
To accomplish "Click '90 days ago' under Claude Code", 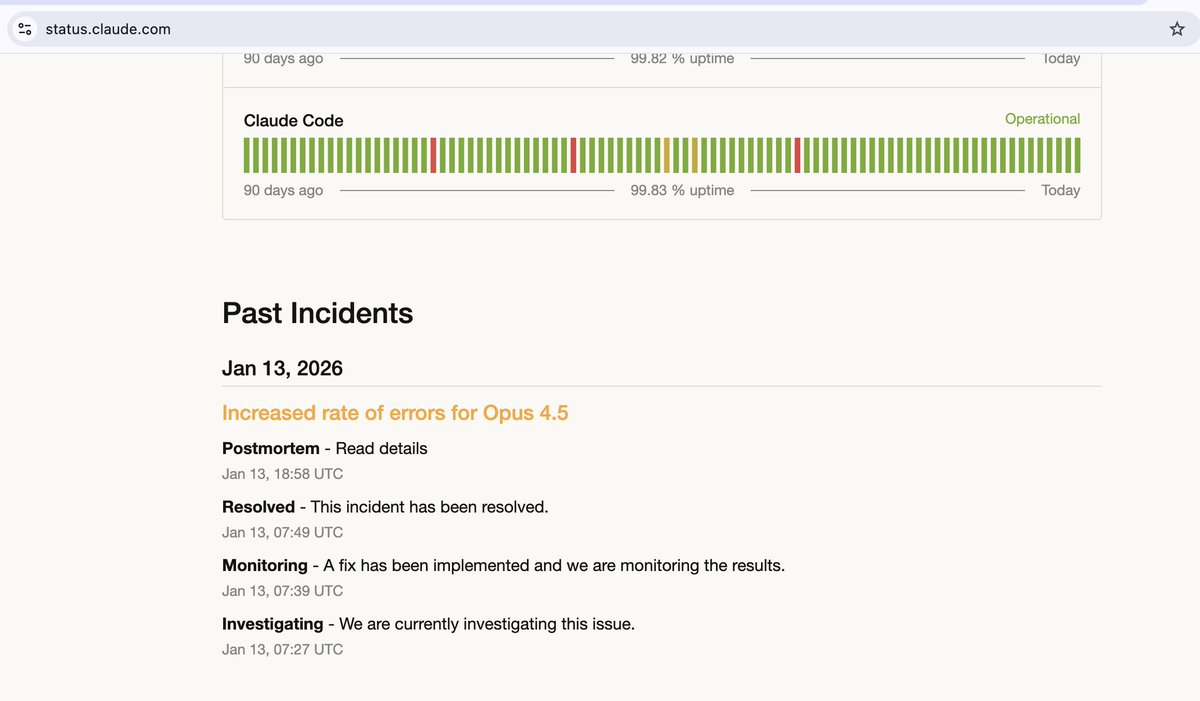I will pos(283,190).
